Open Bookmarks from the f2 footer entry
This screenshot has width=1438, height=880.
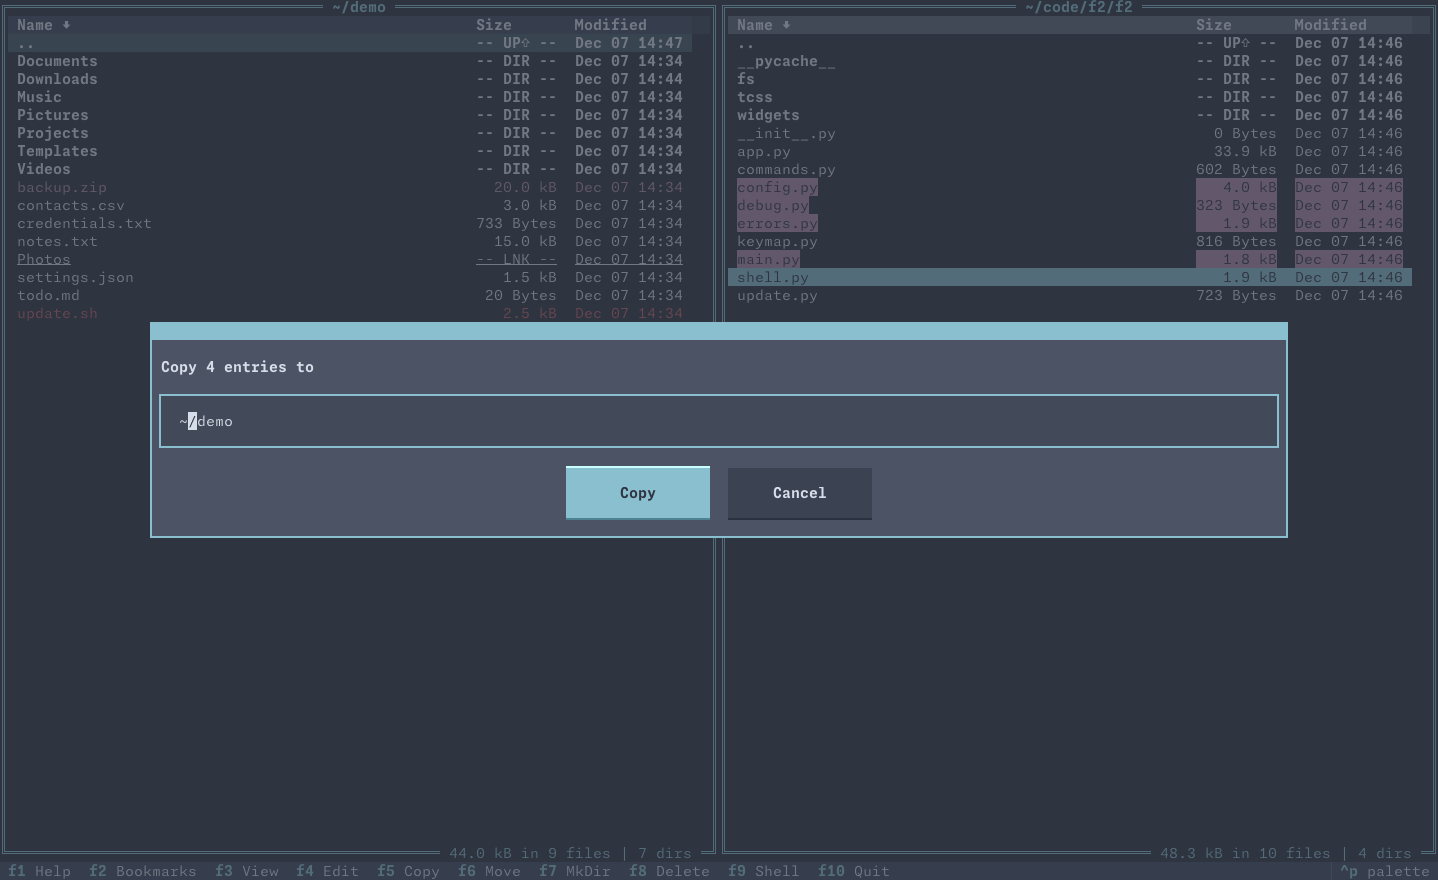pos(142,871)
